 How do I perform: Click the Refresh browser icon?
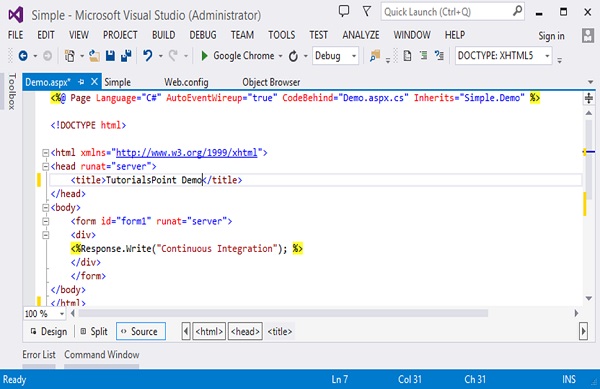point(293,56)
